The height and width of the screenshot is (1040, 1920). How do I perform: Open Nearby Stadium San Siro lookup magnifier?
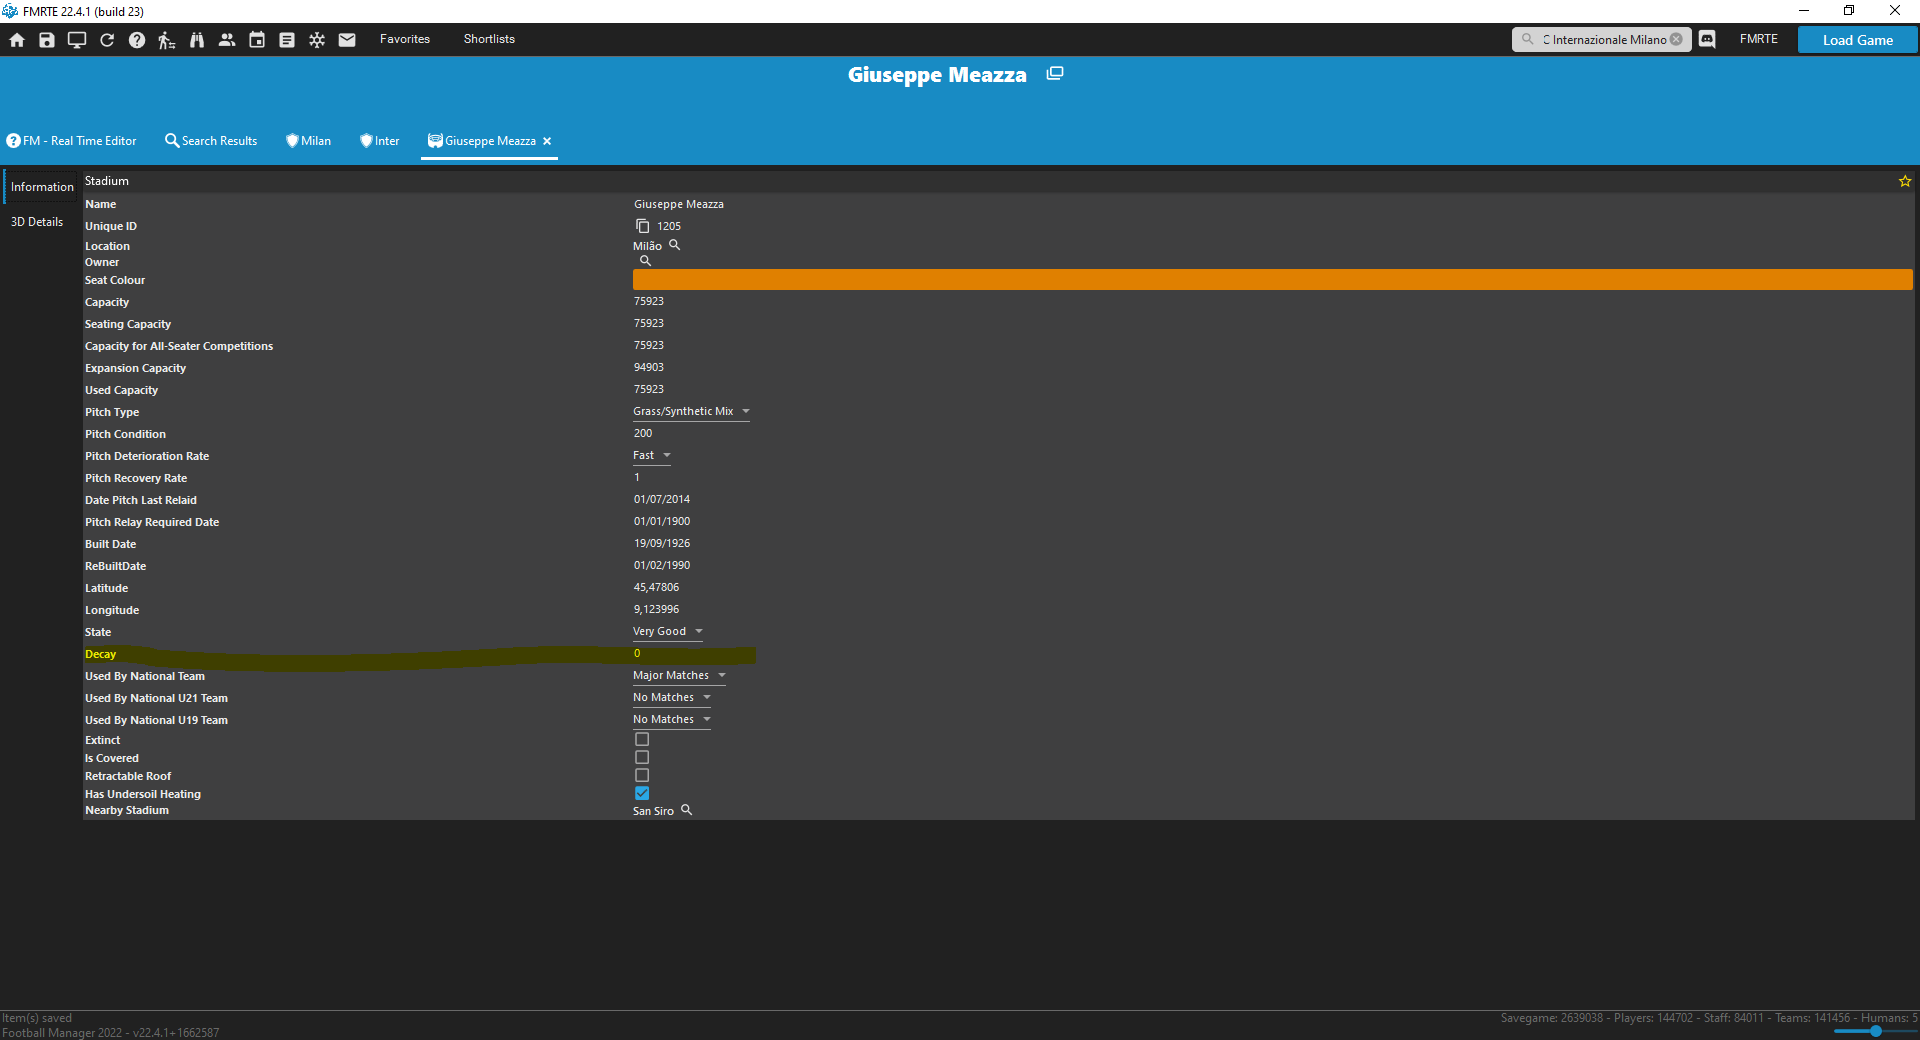(687, 810)
